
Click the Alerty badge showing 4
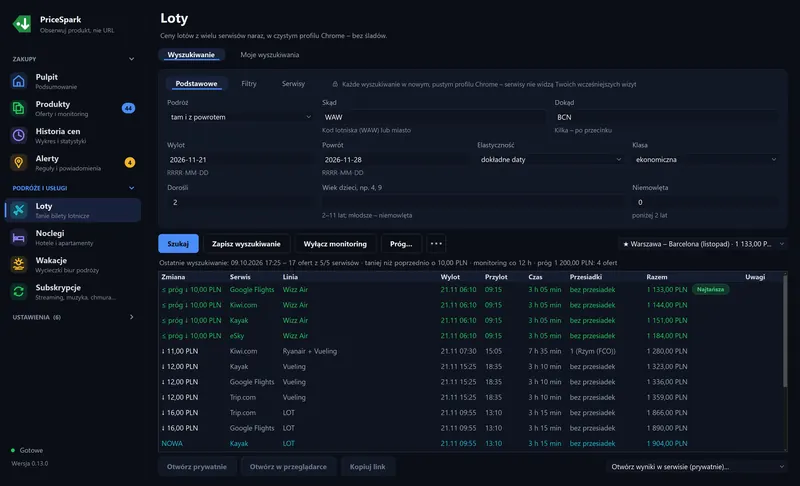pos(130,163)
